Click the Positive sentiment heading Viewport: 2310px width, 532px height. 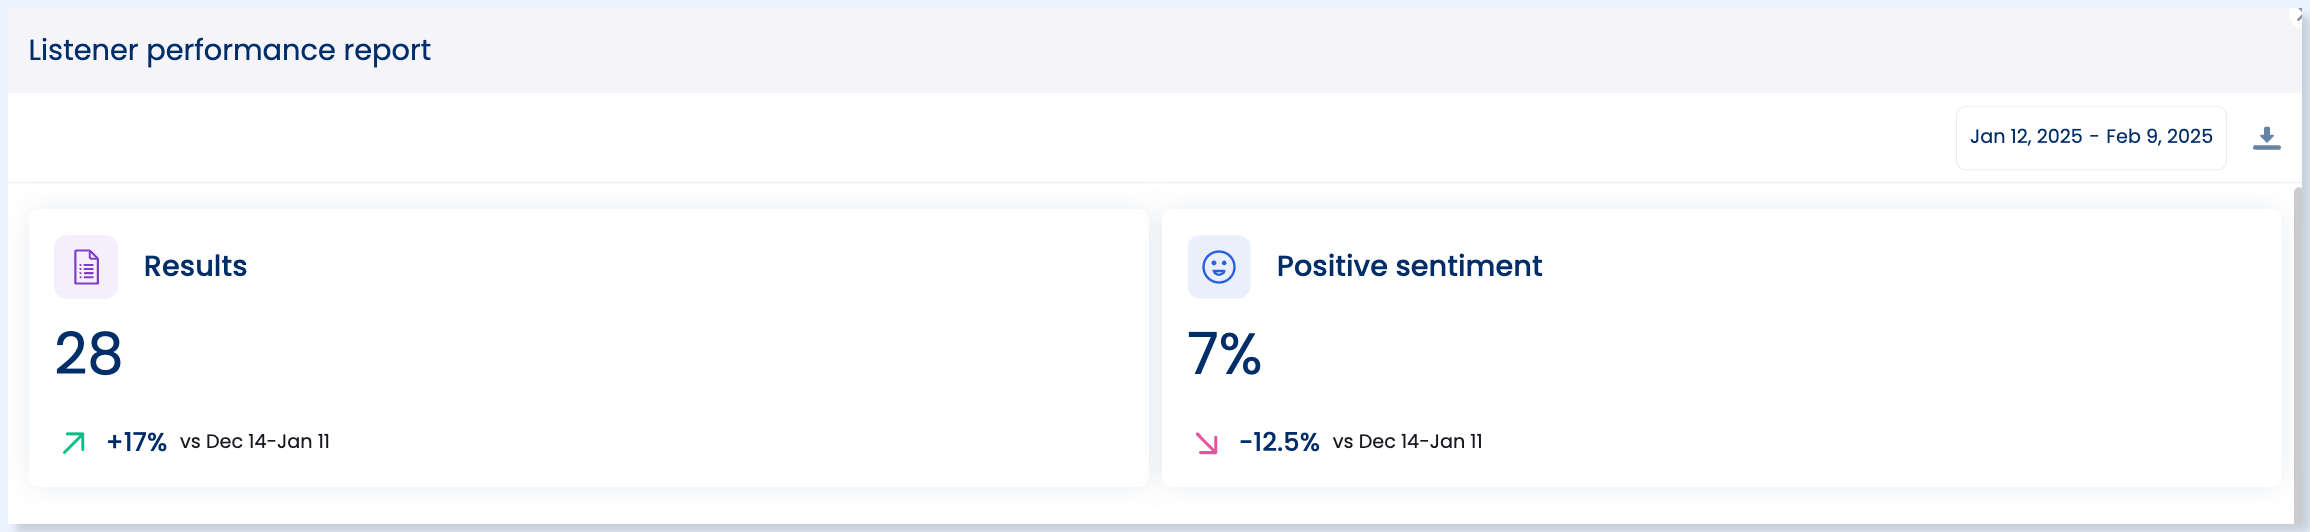pyautogui.click(x=1409, y=266)
